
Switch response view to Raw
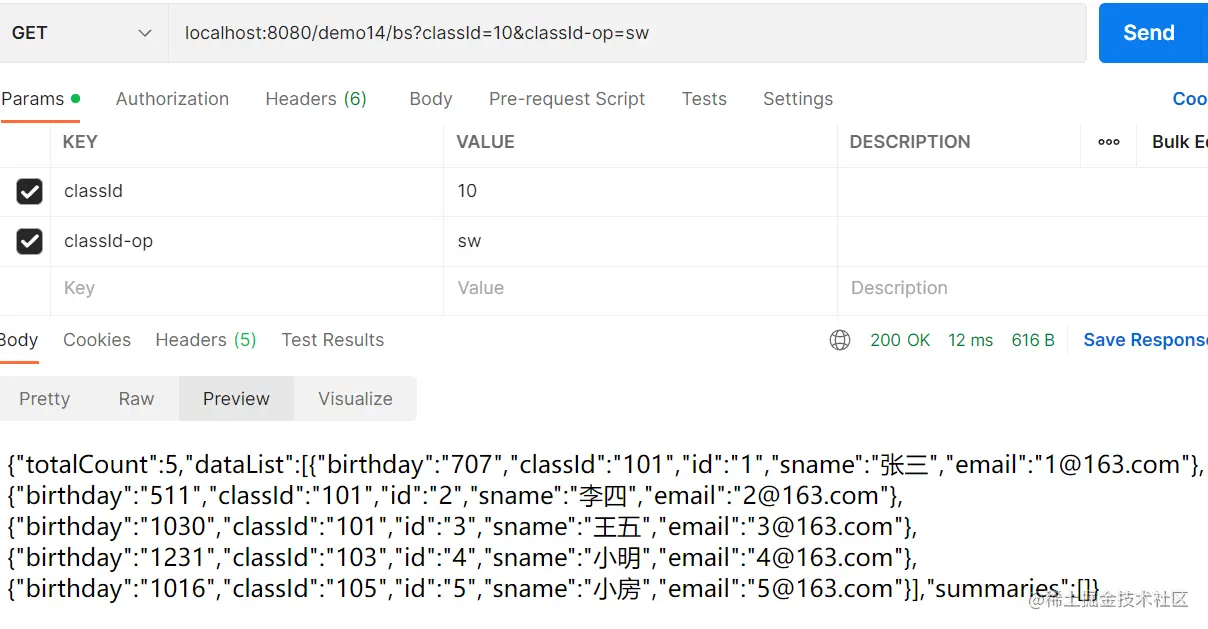pos(136,399)
